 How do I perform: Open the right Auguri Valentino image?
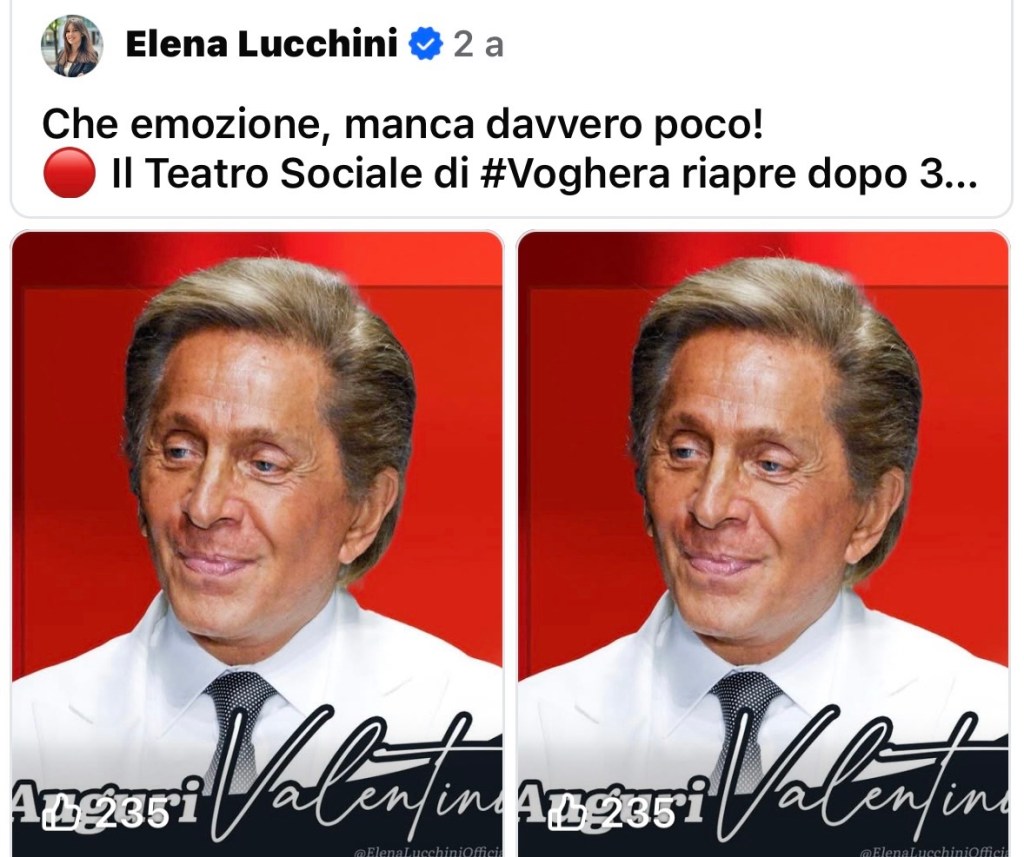click(763, 543)
